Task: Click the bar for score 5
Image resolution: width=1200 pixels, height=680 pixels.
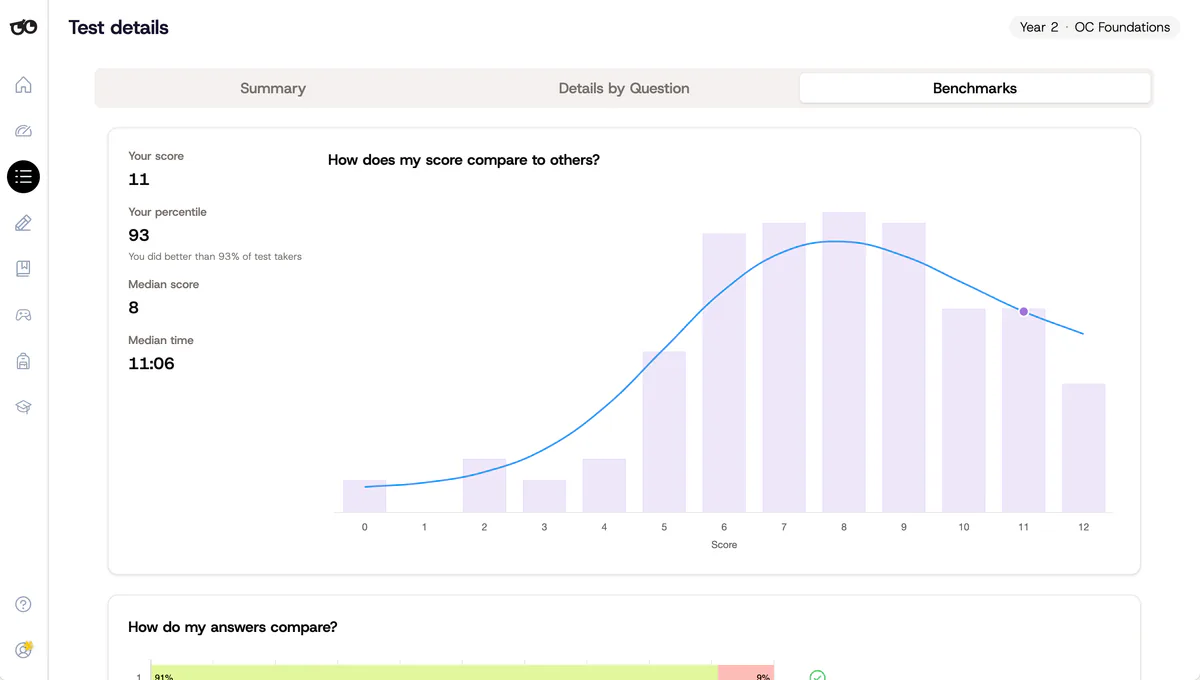Action: [x=664, y=432]
